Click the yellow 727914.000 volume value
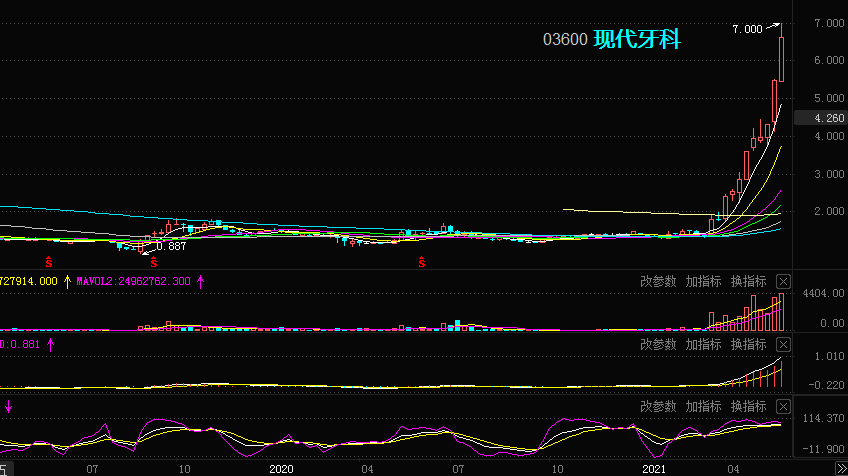The width and height of the screenshot is (848, 476). (28, 281)
